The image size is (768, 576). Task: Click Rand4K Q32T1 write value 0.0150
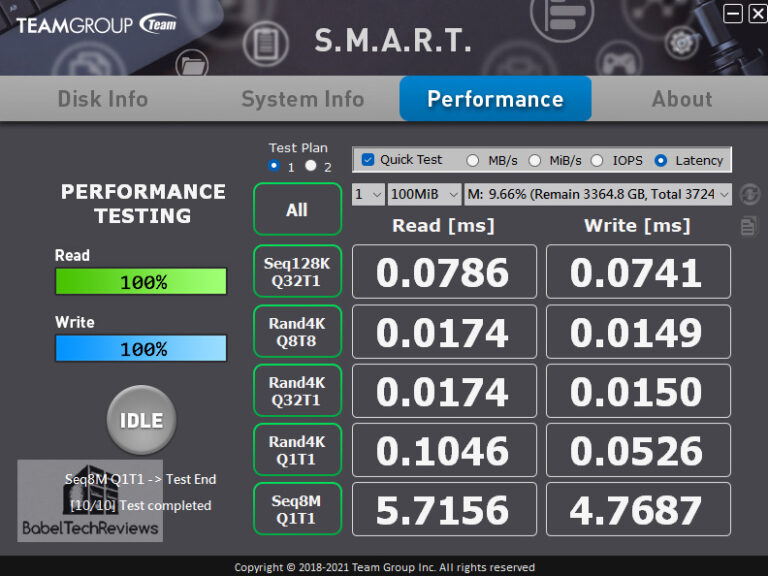point(638,391)
